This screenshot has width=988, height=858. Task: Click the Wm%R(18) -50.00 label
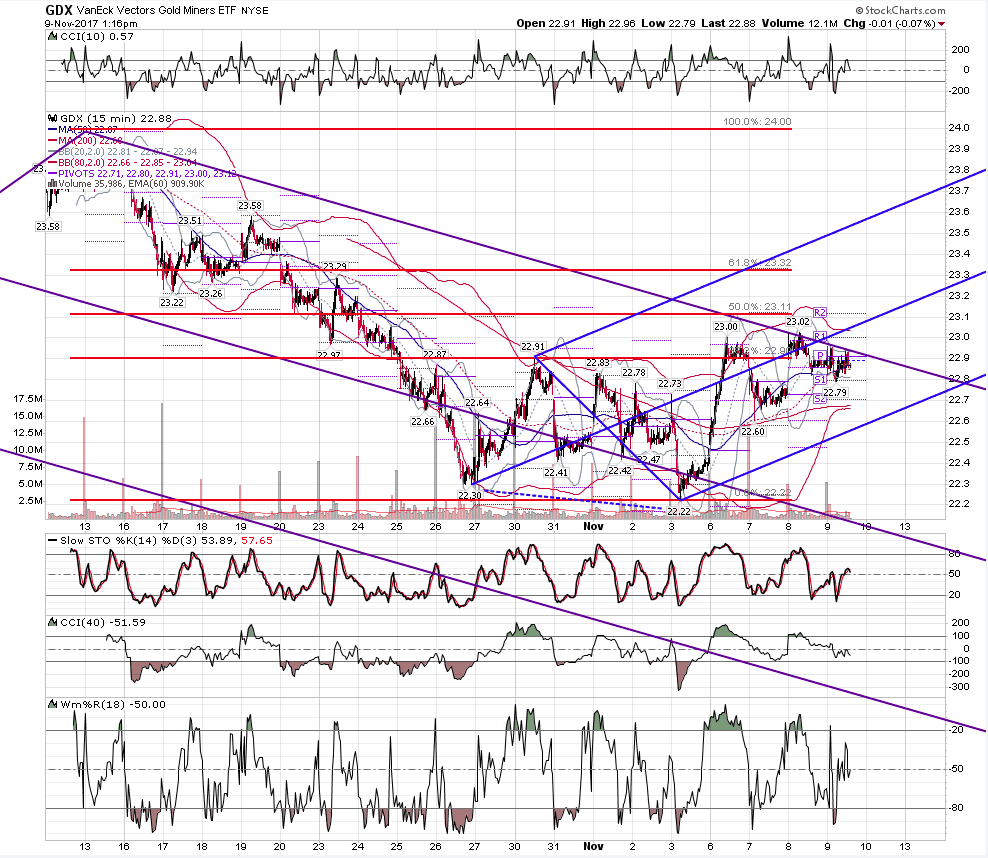click(113, 704)
